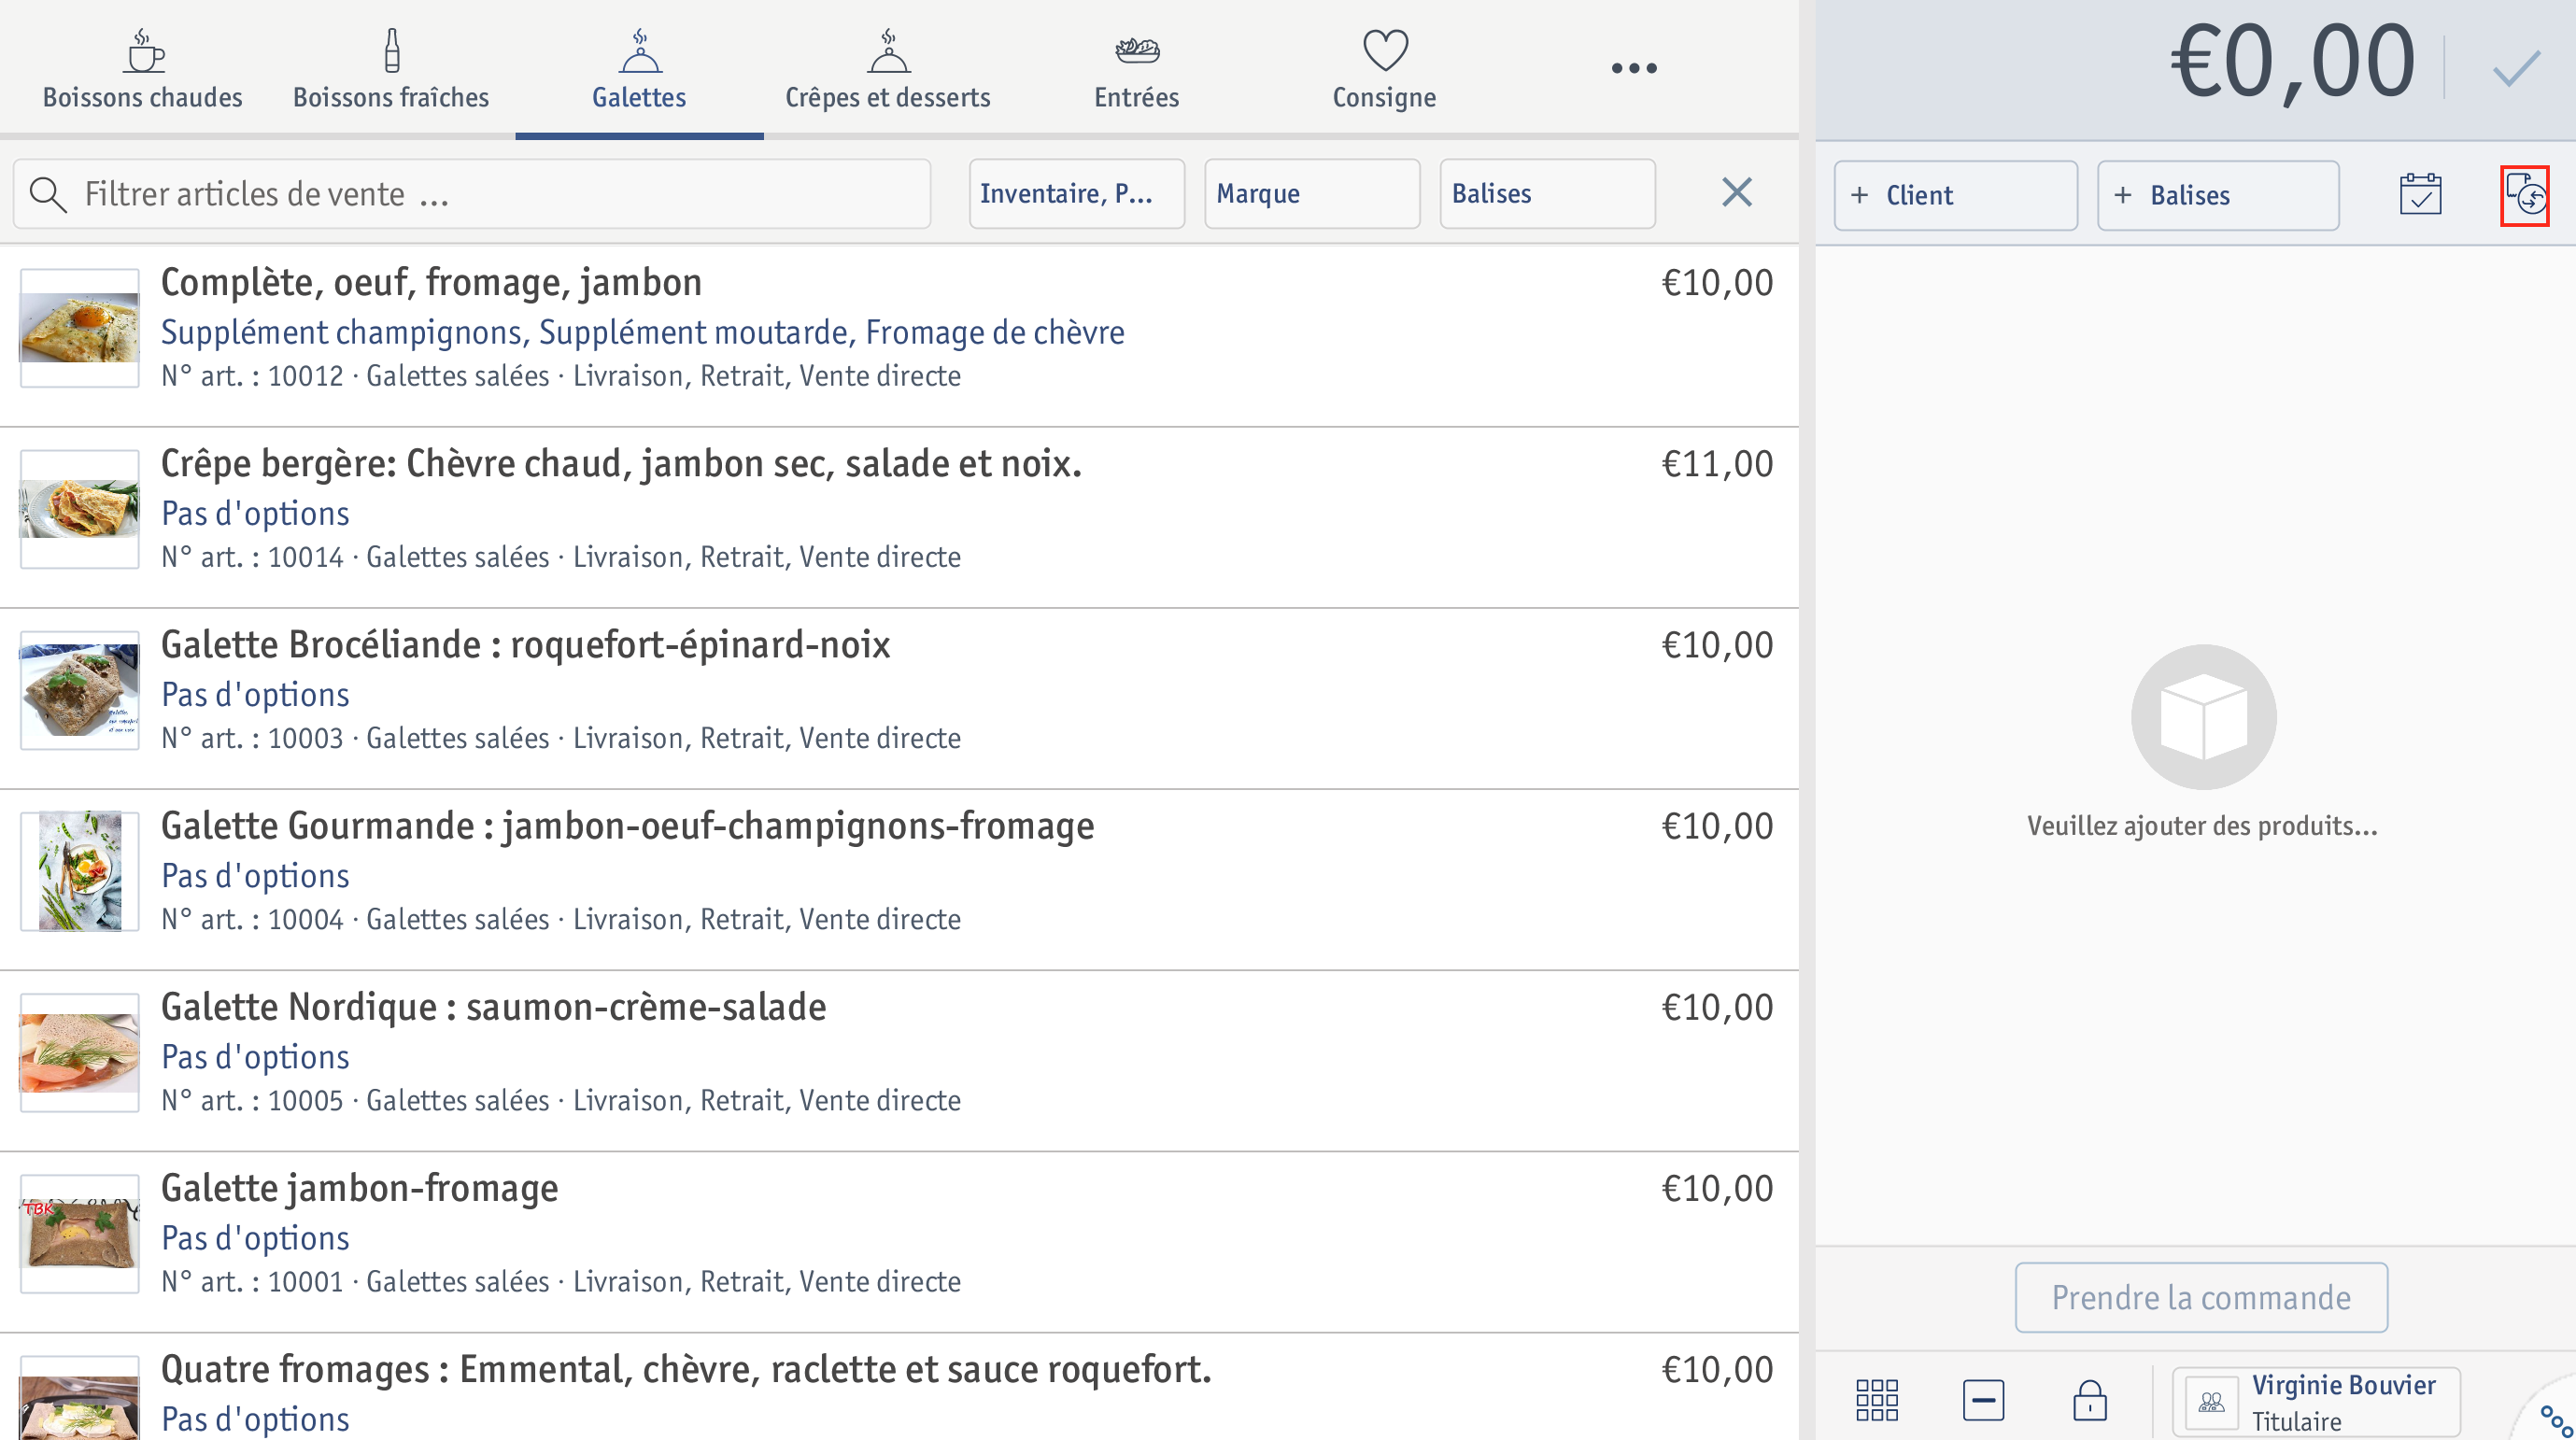The width and height of the screenshot is (2576, 1440).
Task: Switch to the Entrées tab
Action: (1136, 68)
